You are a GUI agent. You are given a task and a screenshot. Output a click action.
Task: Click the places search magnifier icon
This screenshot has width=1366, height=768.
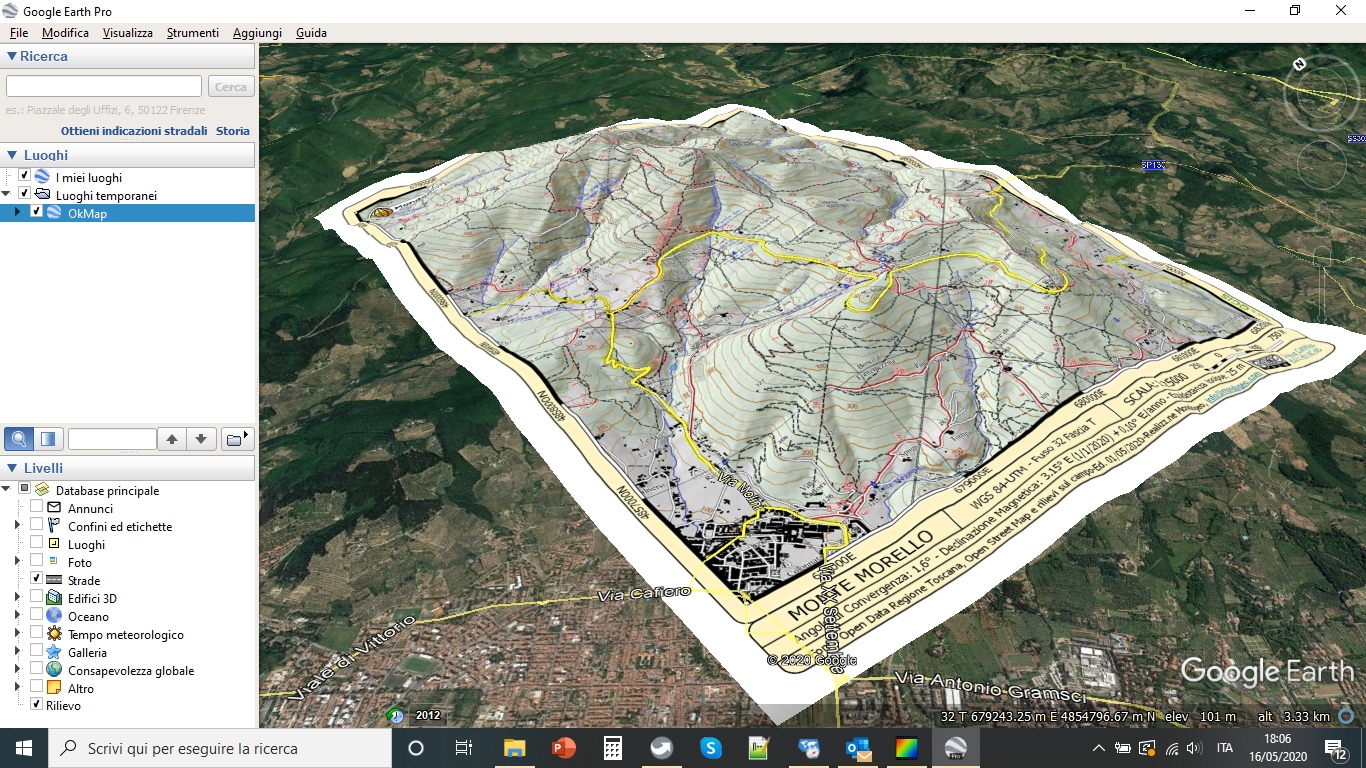[x=19, y=438]
